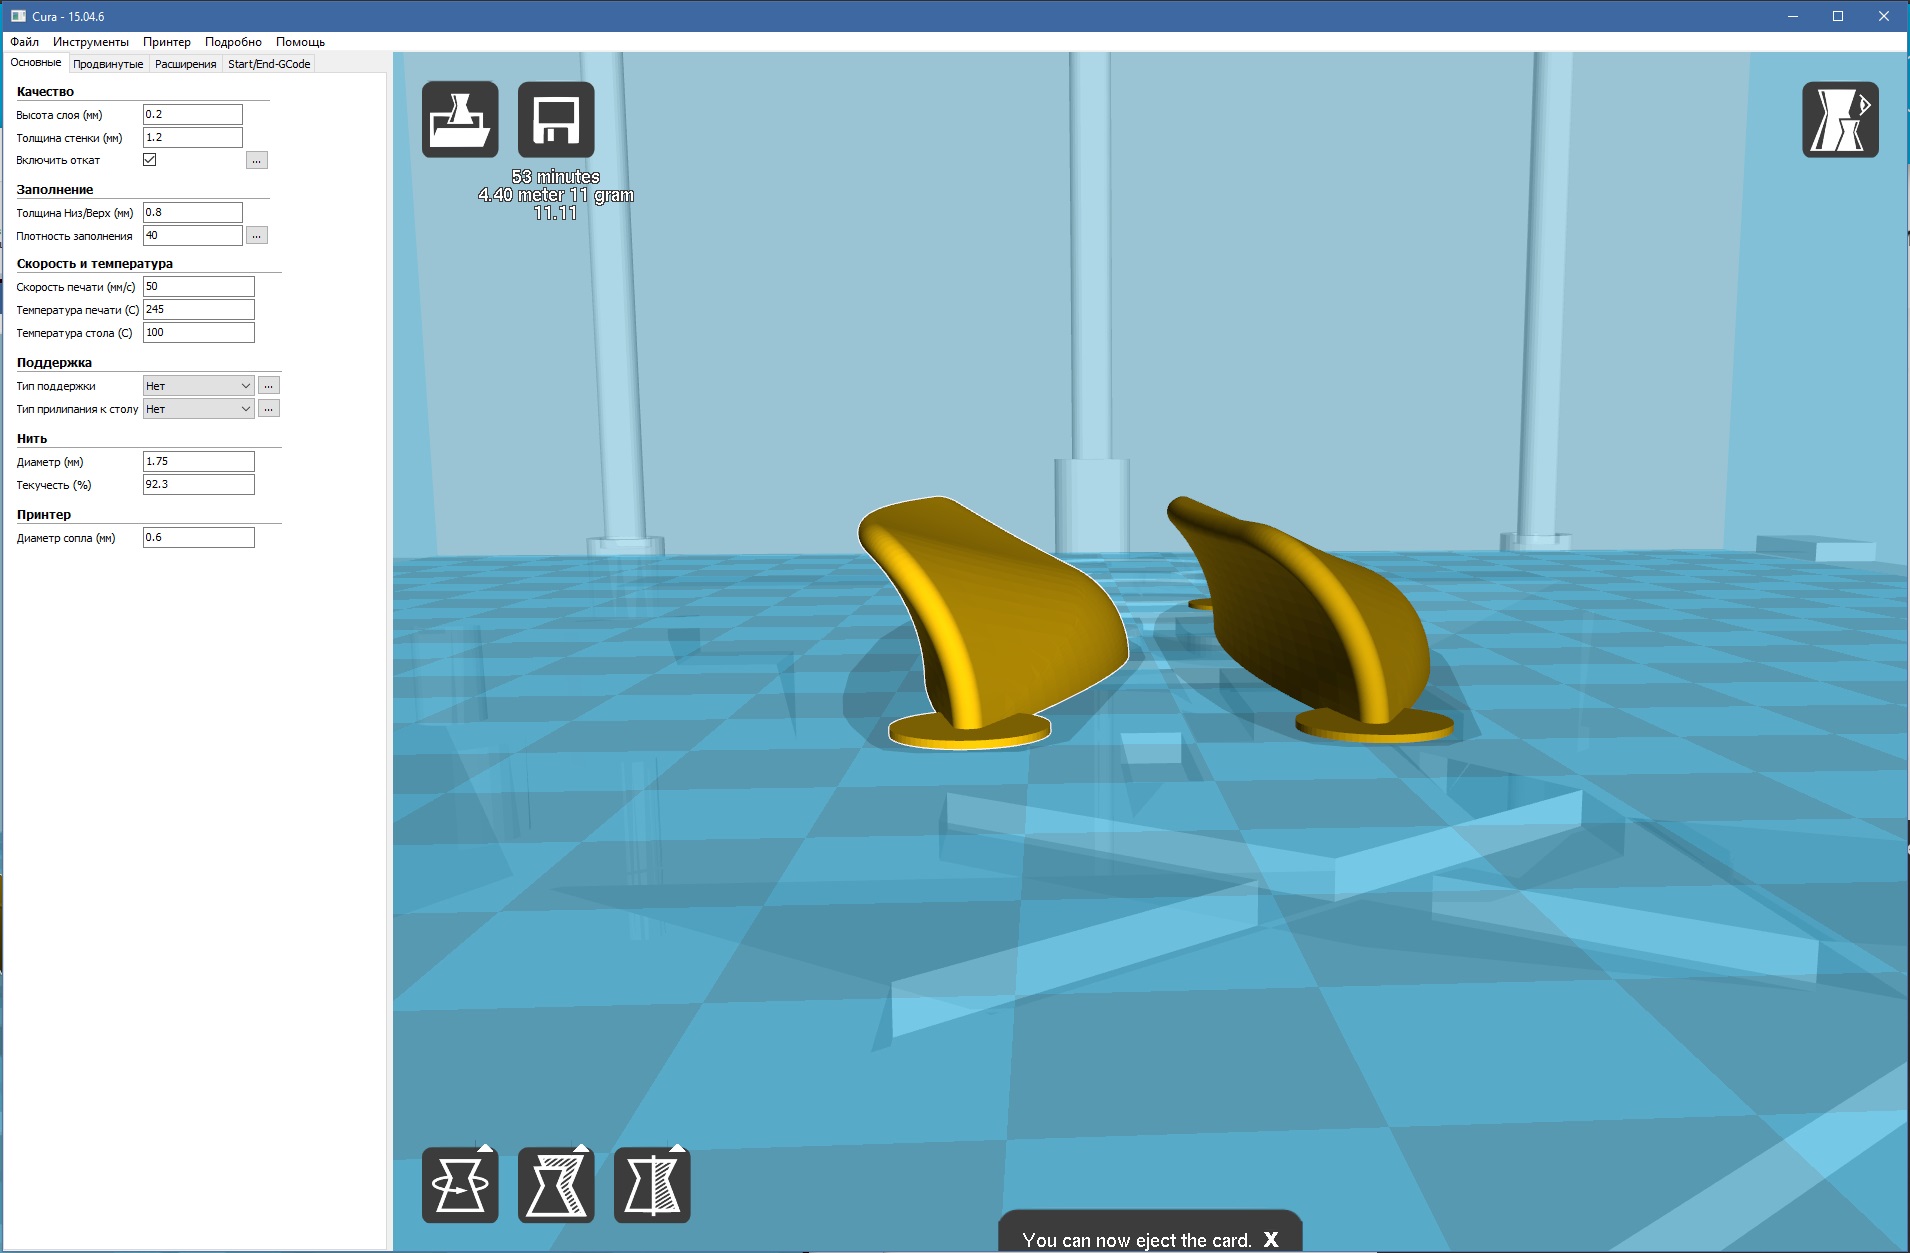1910x1253 pixels.
Task: Click the Заполнение section heading
Action: pyautogui.click(x=55, y=189)
